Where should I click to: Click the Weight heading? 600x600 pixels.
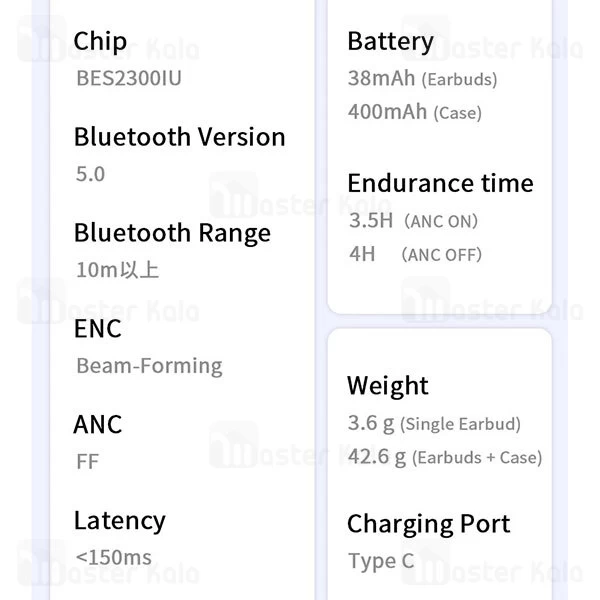pyautogui.click(x=387, y=386)
